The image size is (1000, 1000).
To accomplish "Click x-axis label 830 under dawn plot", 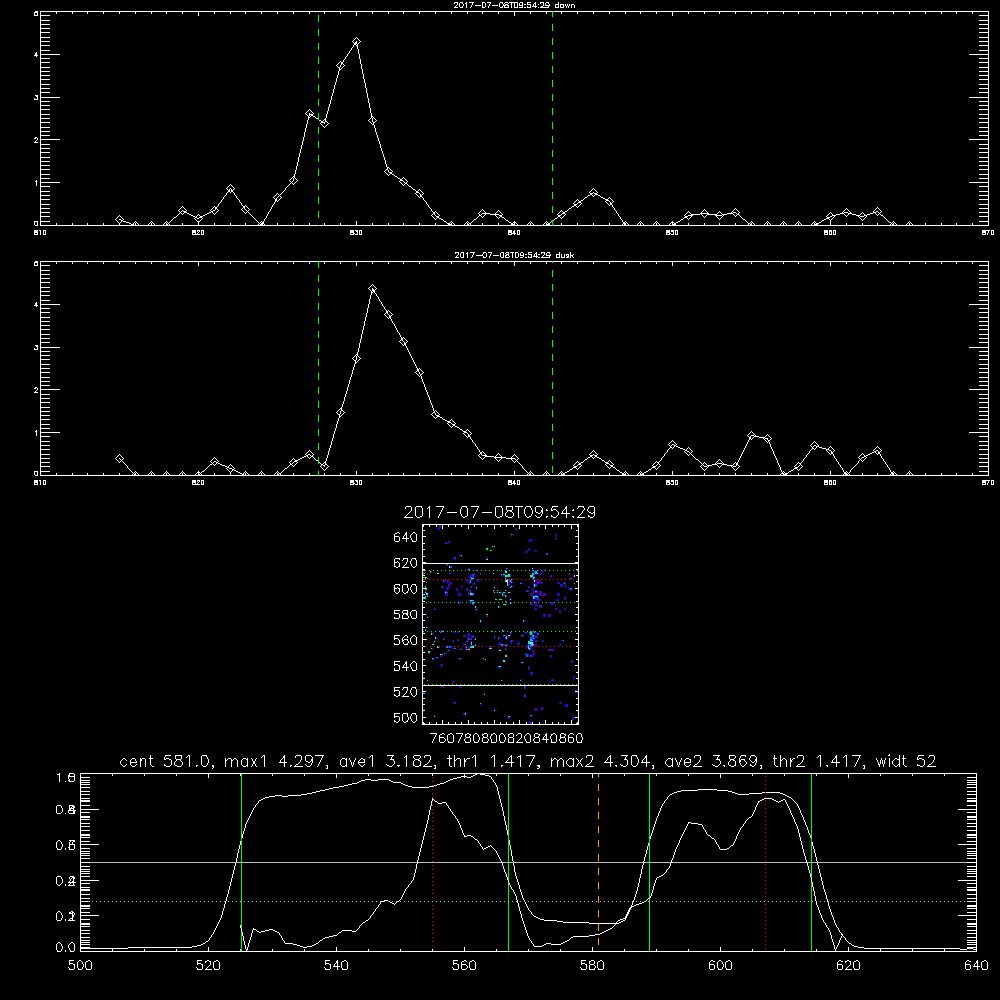I will click(356, 233).
